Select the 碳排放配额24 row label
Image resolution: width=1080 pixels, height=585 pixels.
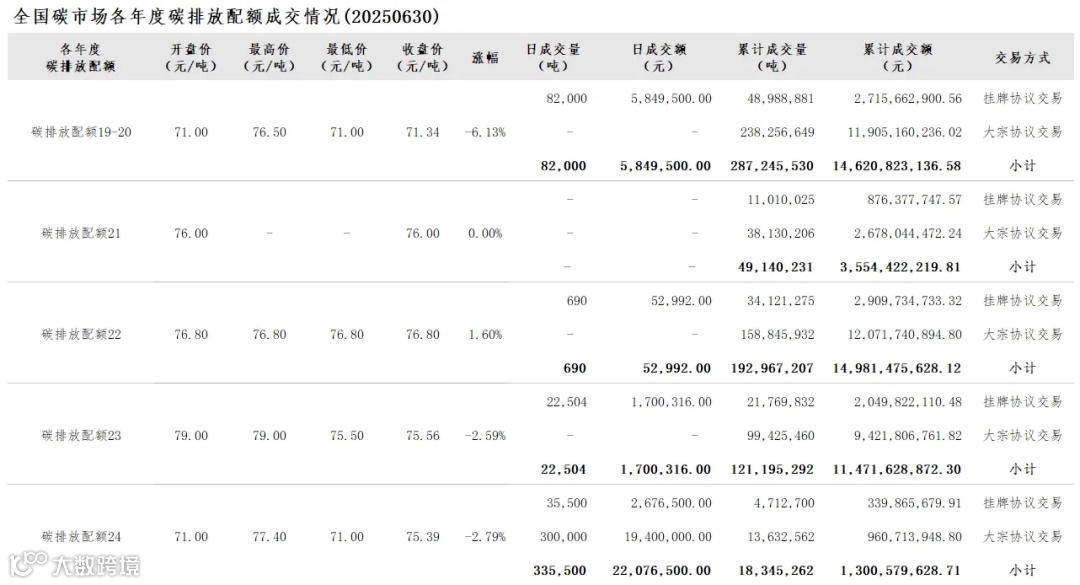[81, 536]
